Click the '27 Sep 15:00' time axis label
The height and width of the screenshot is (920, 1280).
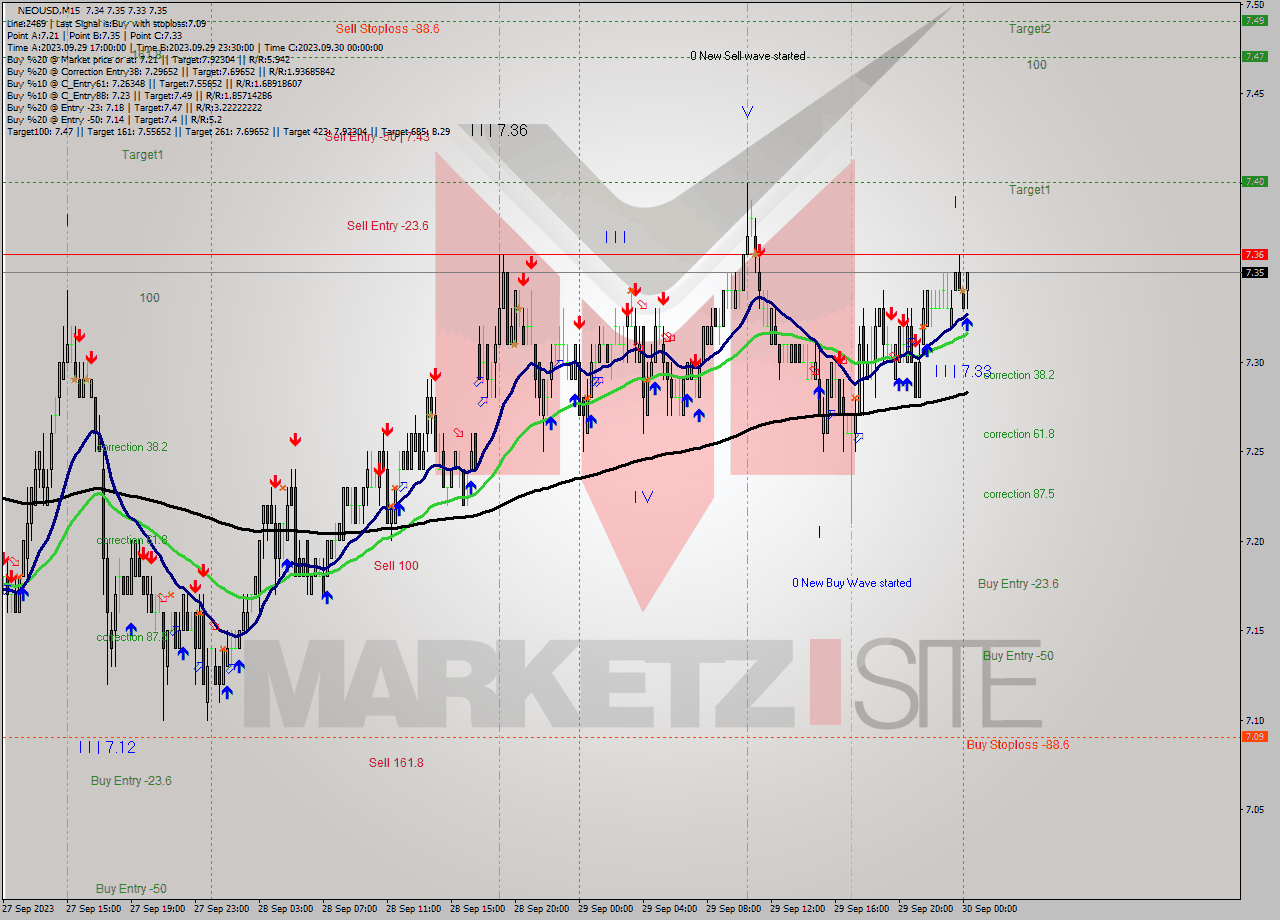click(93, 909)
